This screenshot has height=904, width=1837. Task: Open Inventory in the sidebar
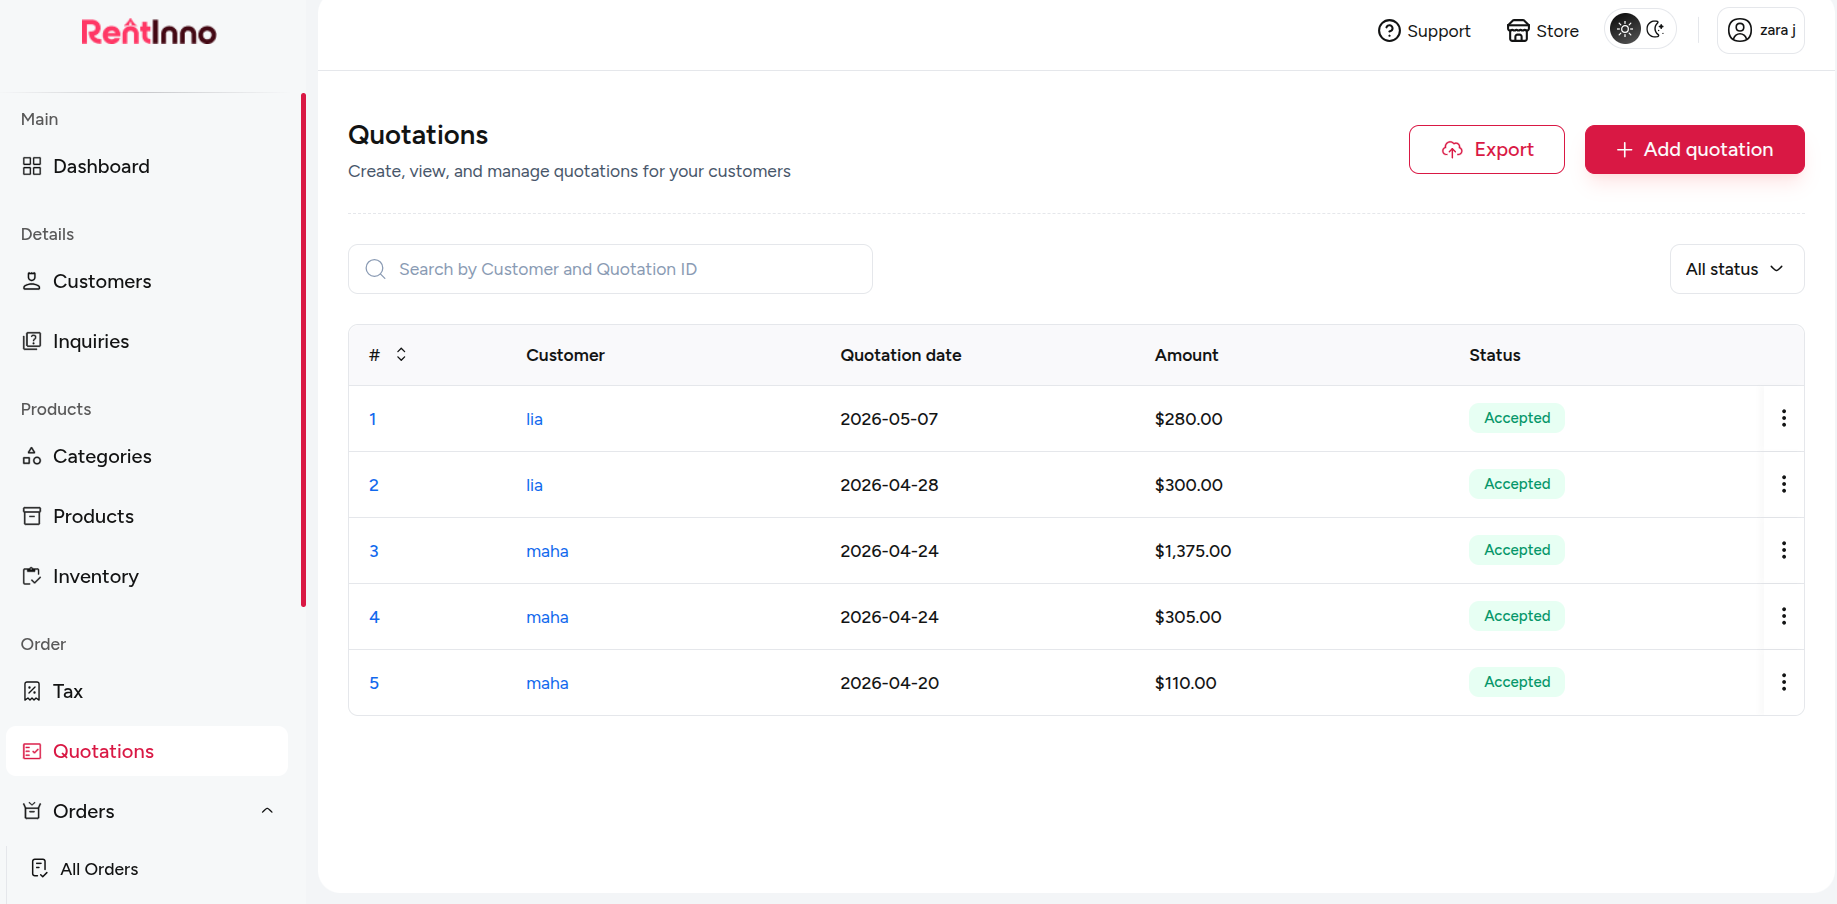pyautogui.click(x=147, y=576)
